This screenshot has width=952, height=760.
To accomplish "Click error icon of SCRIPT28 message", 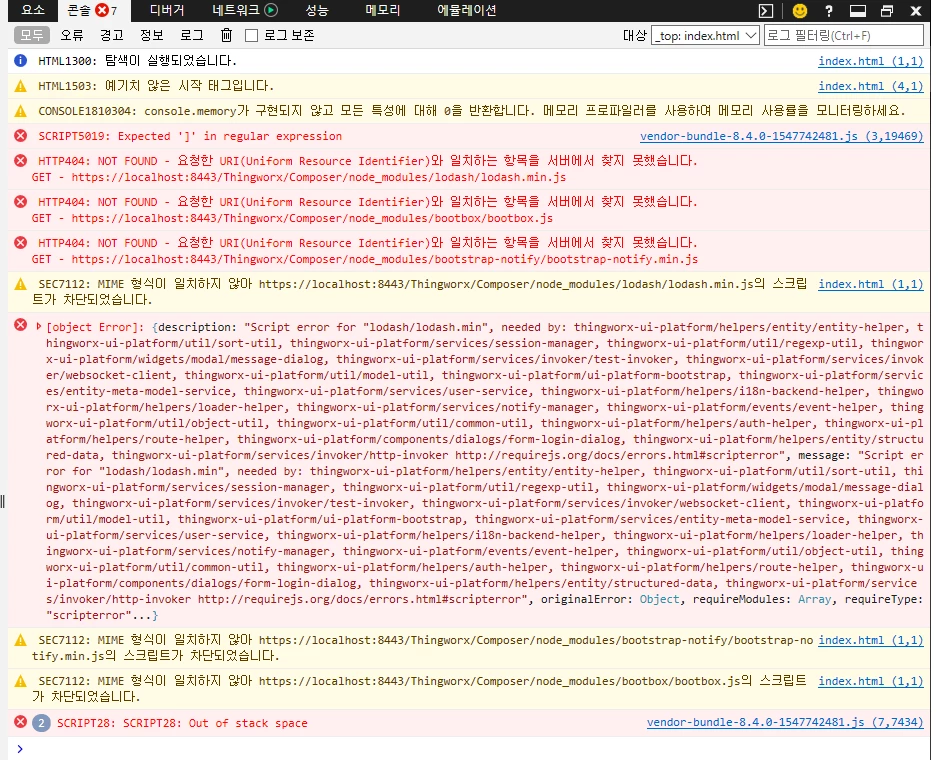I will point(21,722).
